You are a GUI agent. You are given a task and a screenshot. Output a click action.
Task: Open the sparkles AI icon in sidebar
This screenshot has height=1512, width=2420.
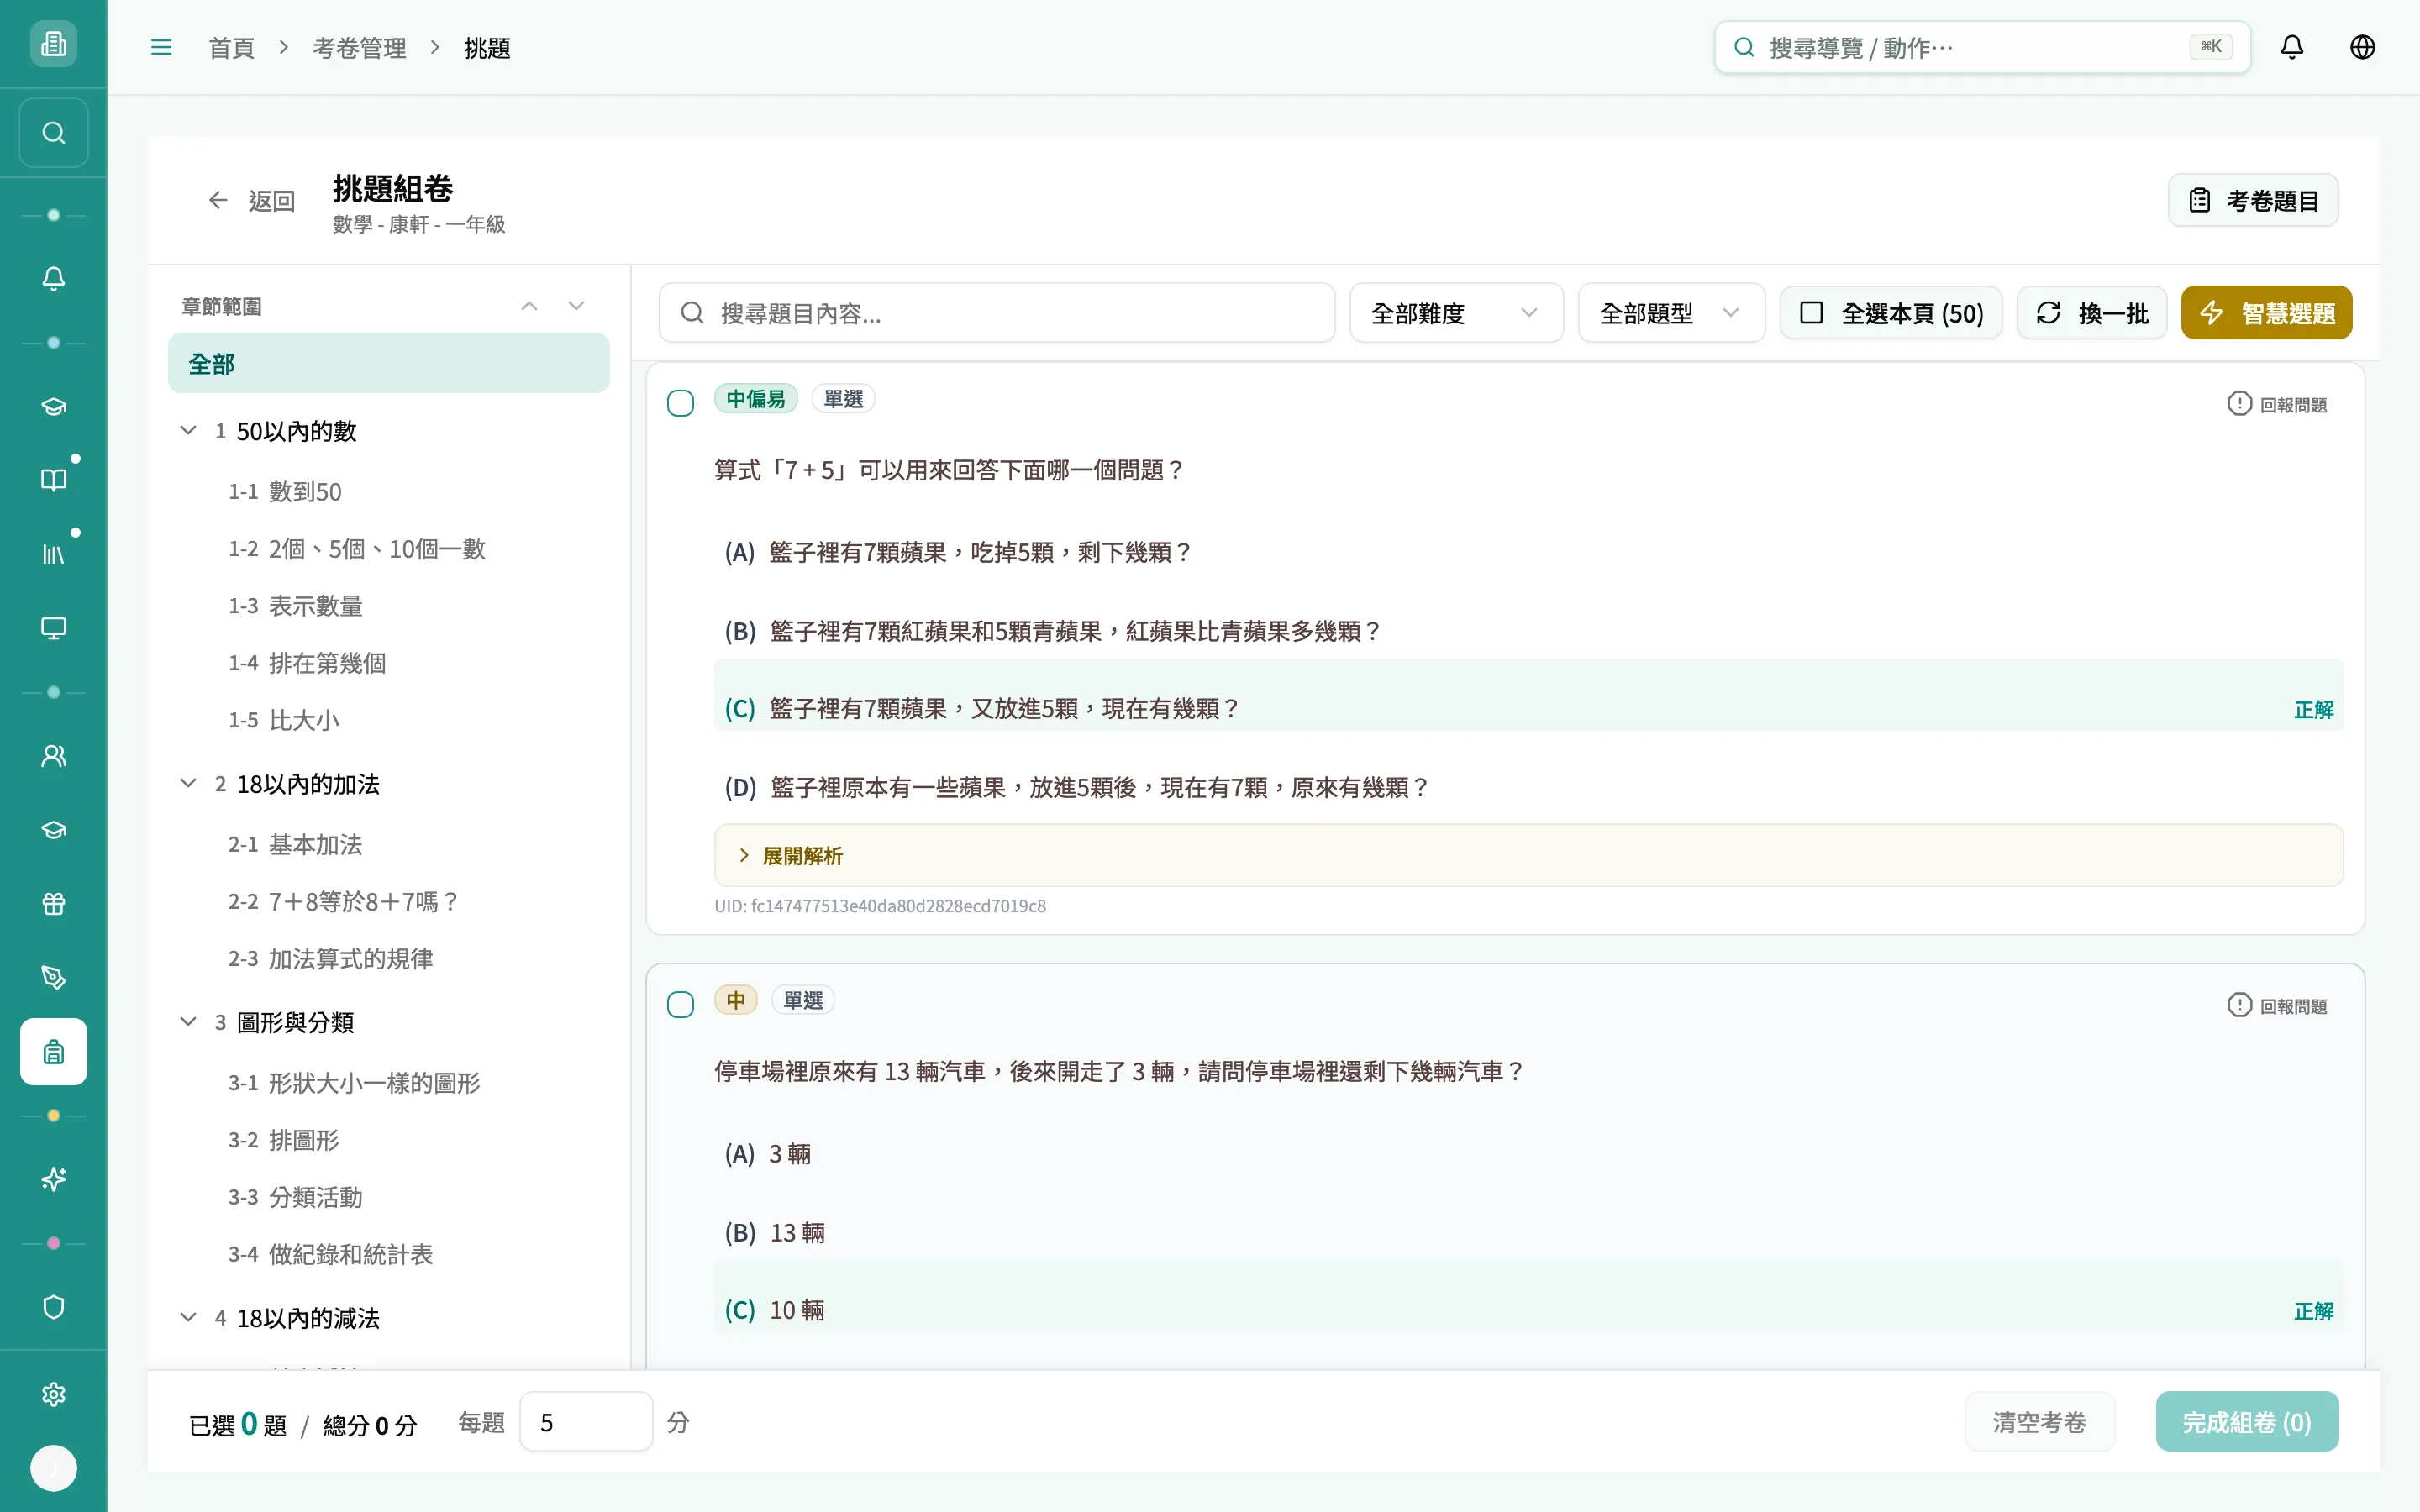(53, 1180)
